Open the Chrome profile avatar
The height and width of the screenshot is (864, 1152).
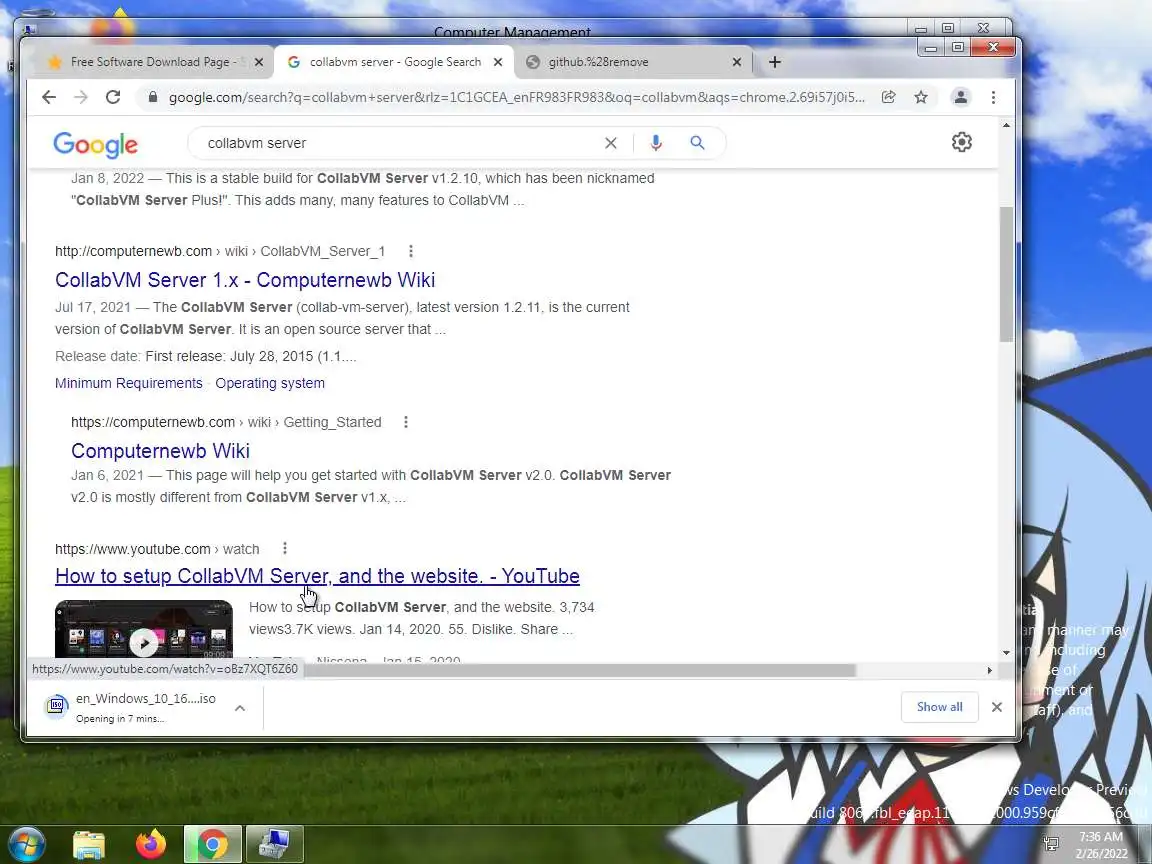pyautogui.click(x=960, y=97)
